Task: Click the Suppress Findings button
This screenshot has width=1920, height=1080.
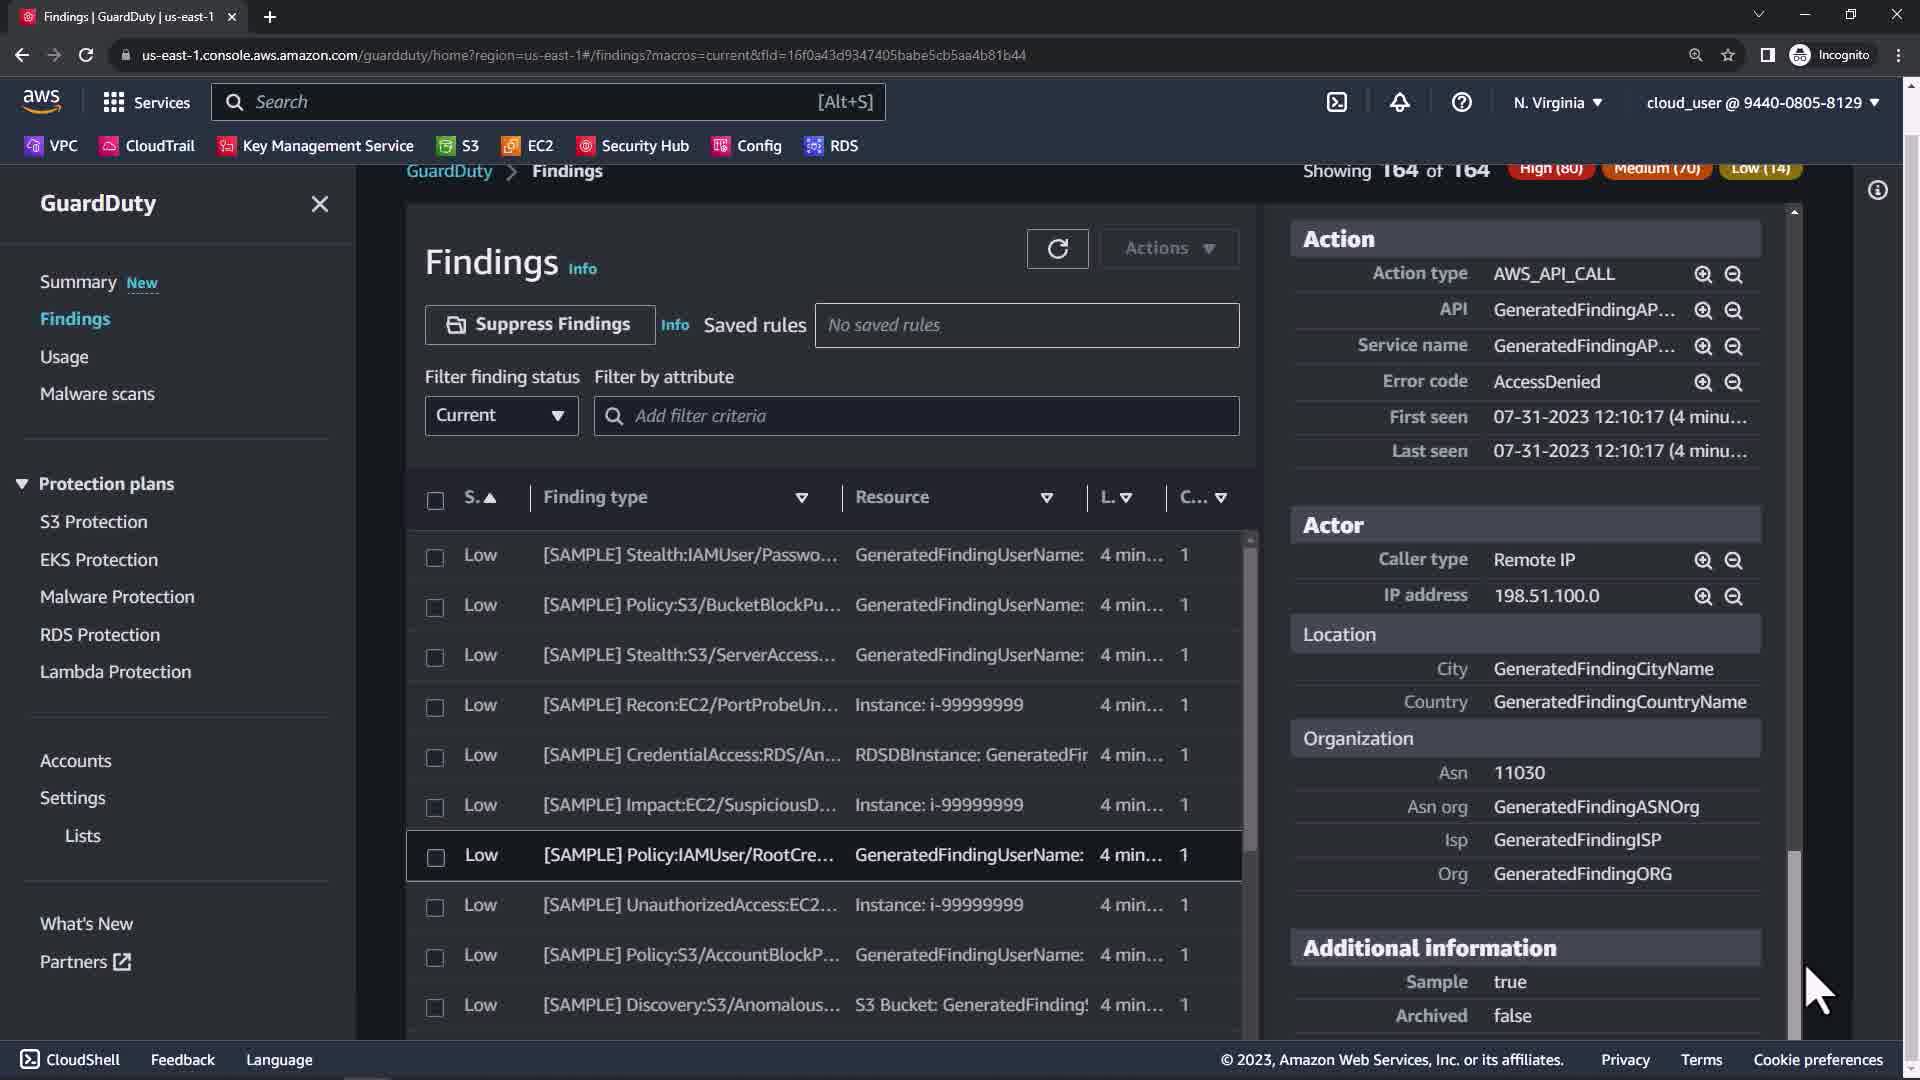Action: (x=540, y=325)
